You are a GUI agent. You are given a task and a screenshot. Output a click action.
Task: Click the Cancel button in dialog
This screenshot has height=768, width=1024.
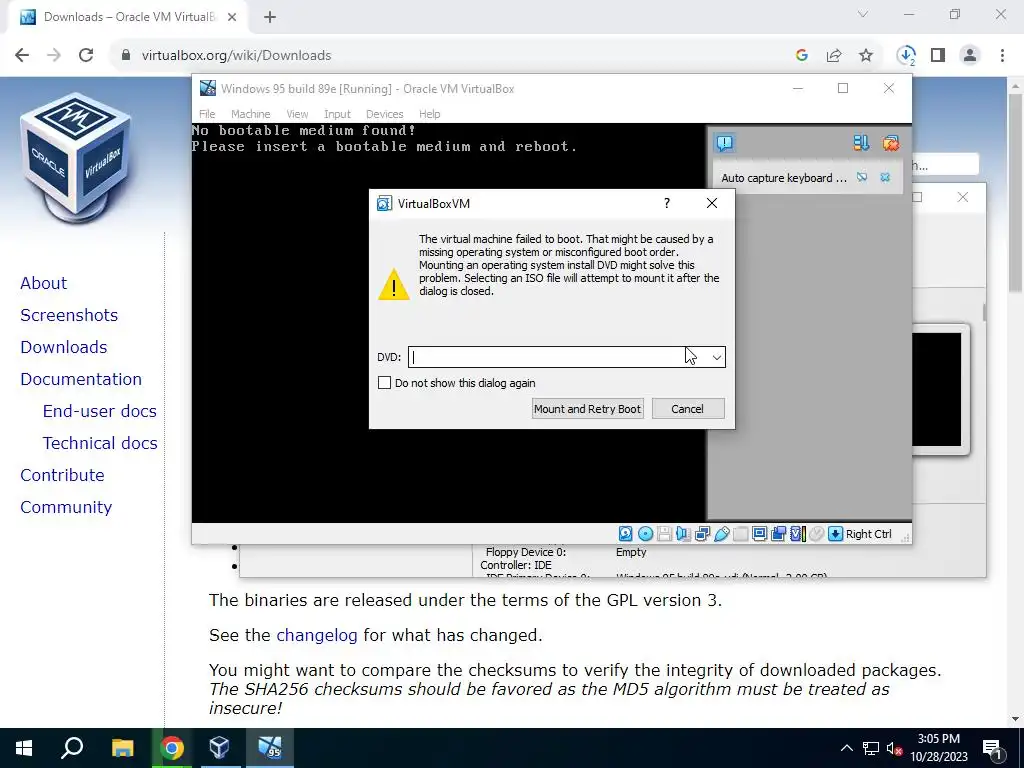(x=688, y=409)
